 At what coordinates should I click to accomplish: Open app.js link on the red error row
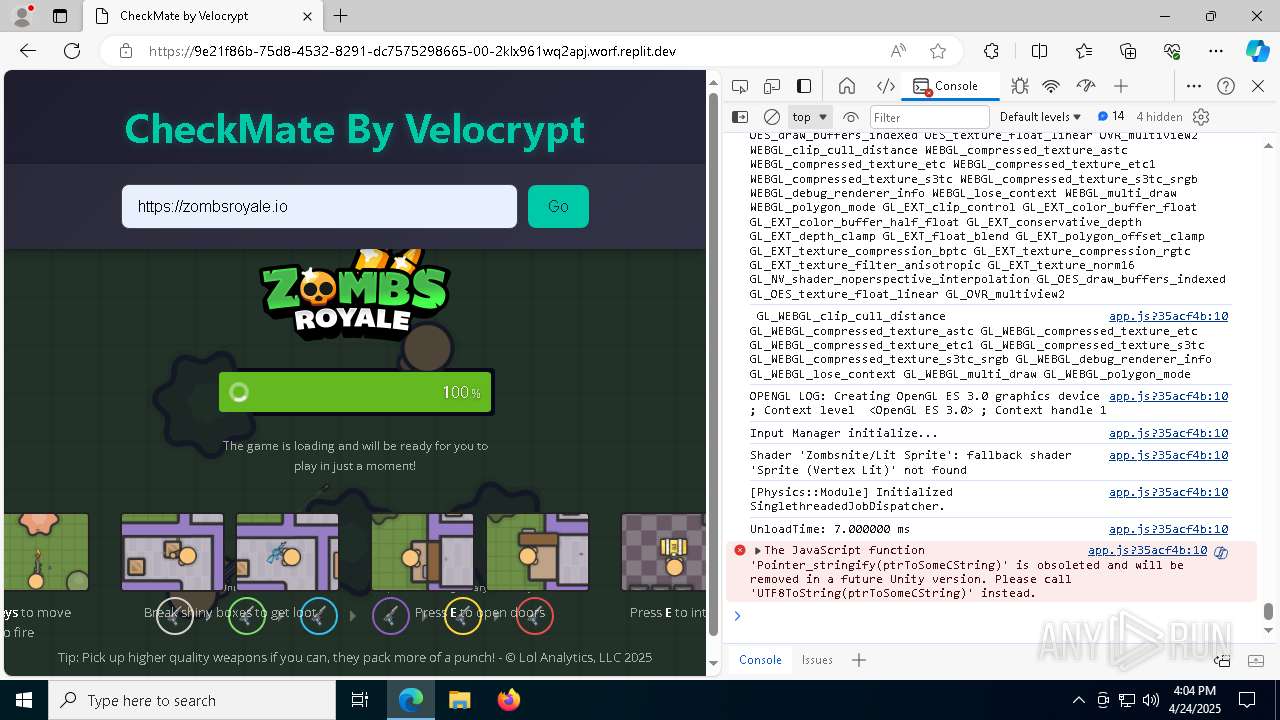coord(1147,550)
